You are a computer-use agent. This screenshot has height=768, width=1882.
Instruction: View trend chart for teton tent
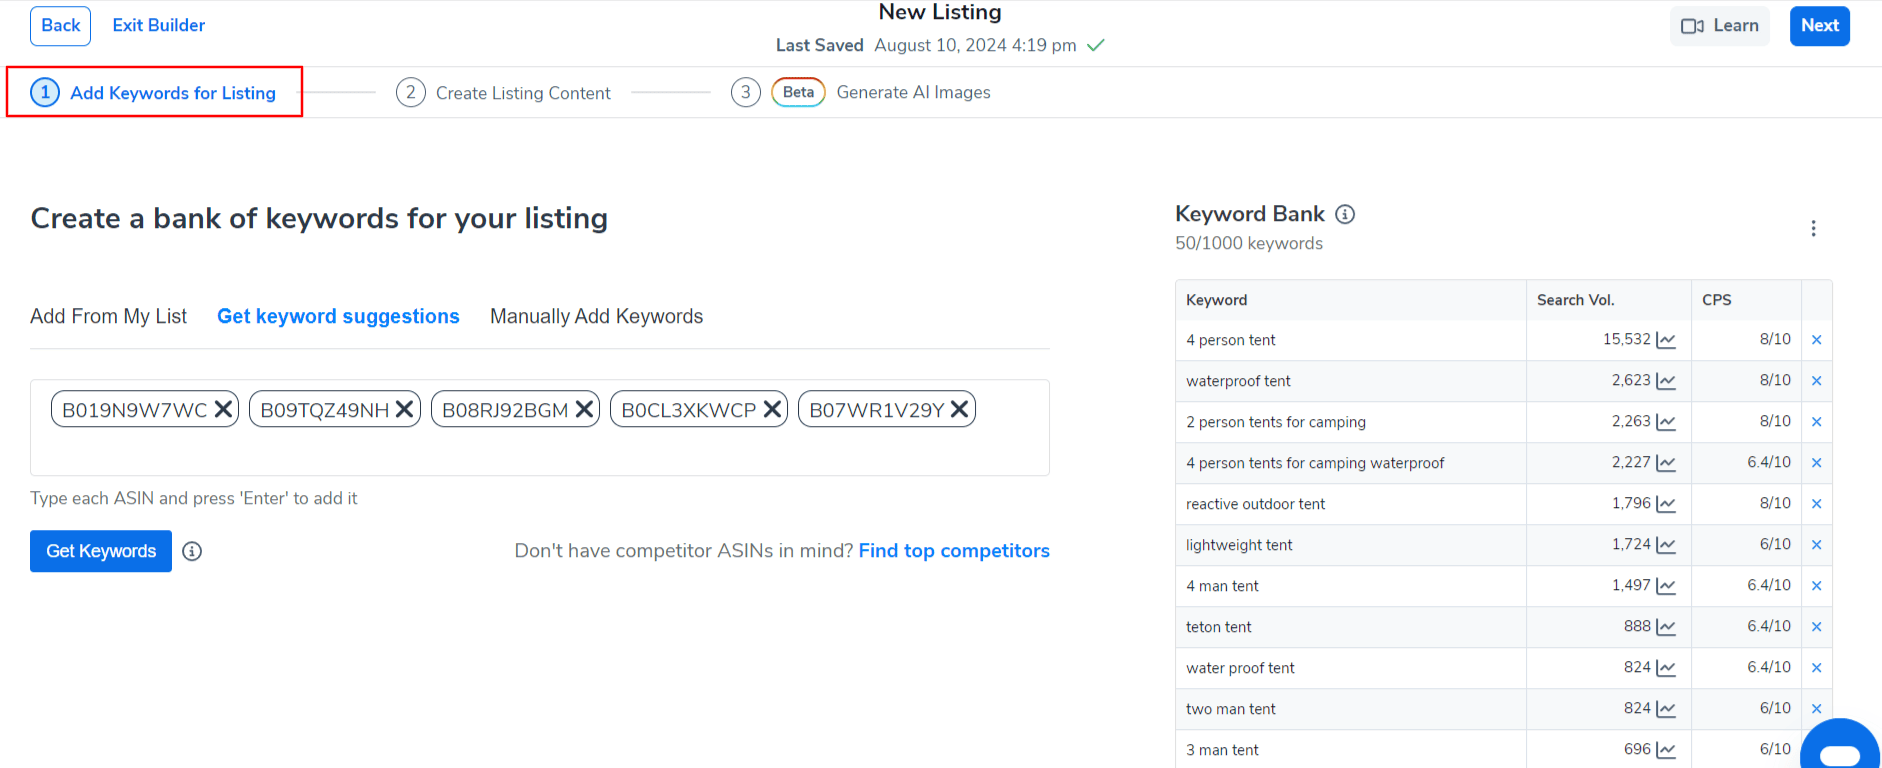click(1666, 627)
